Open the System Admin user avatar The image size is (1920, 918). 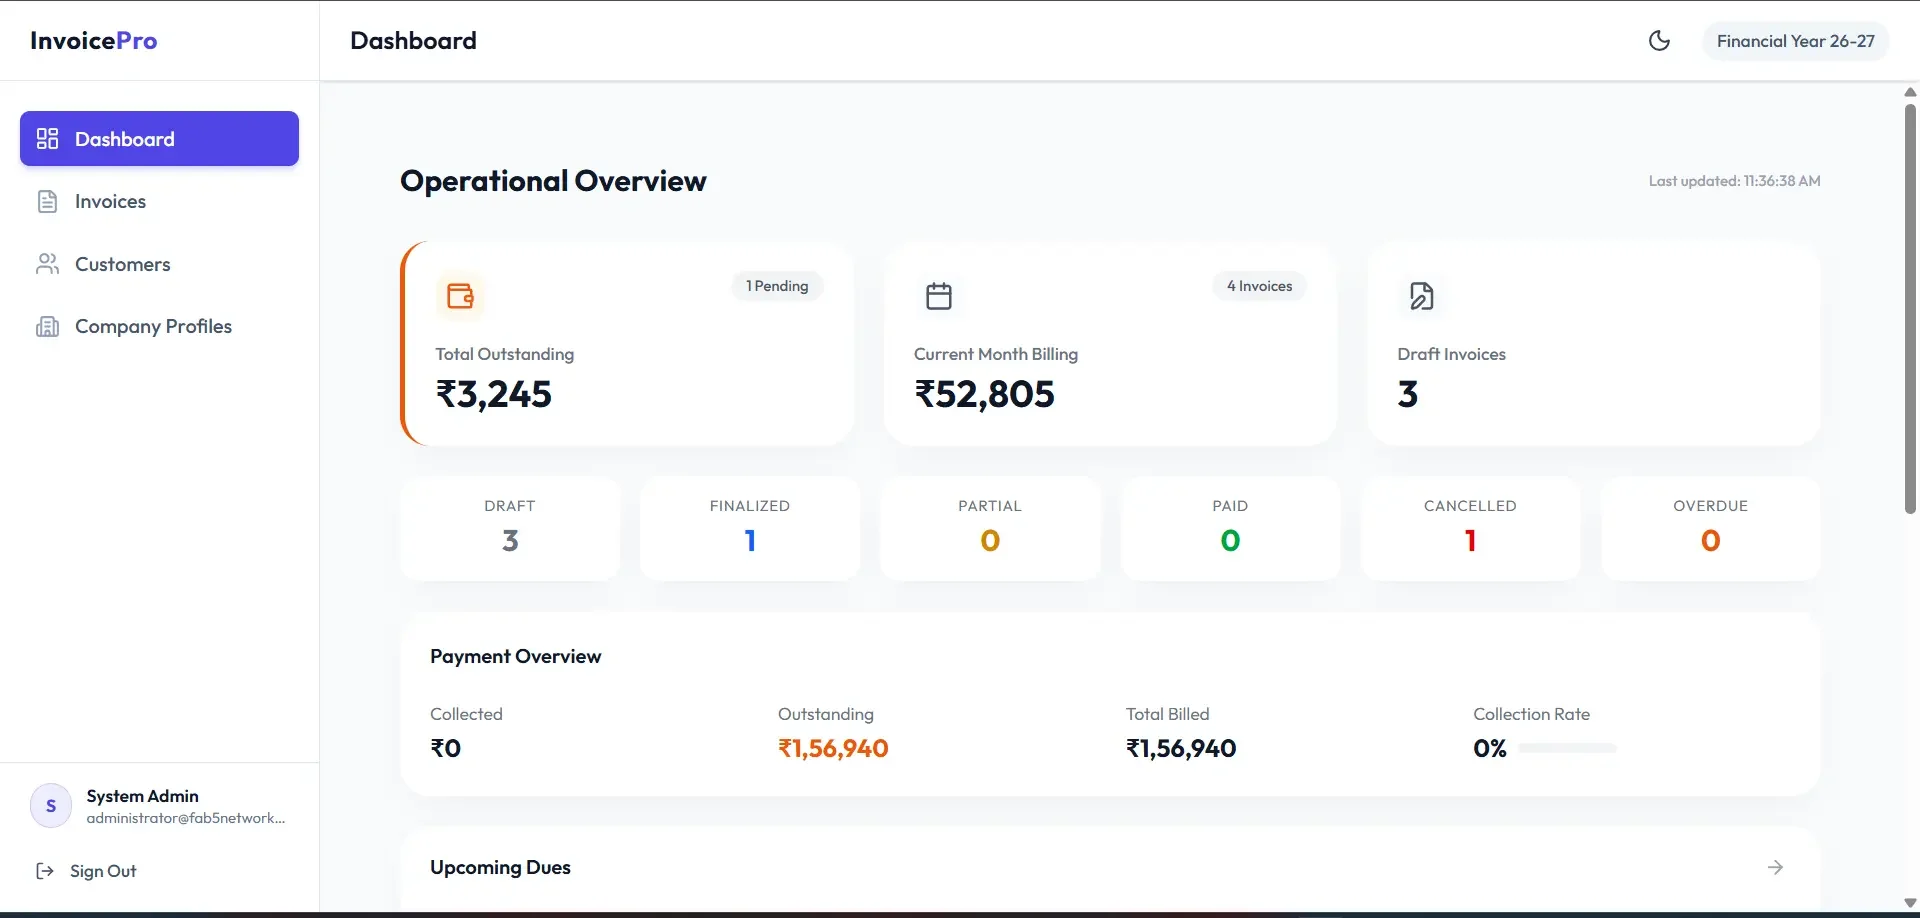[51, 806]
